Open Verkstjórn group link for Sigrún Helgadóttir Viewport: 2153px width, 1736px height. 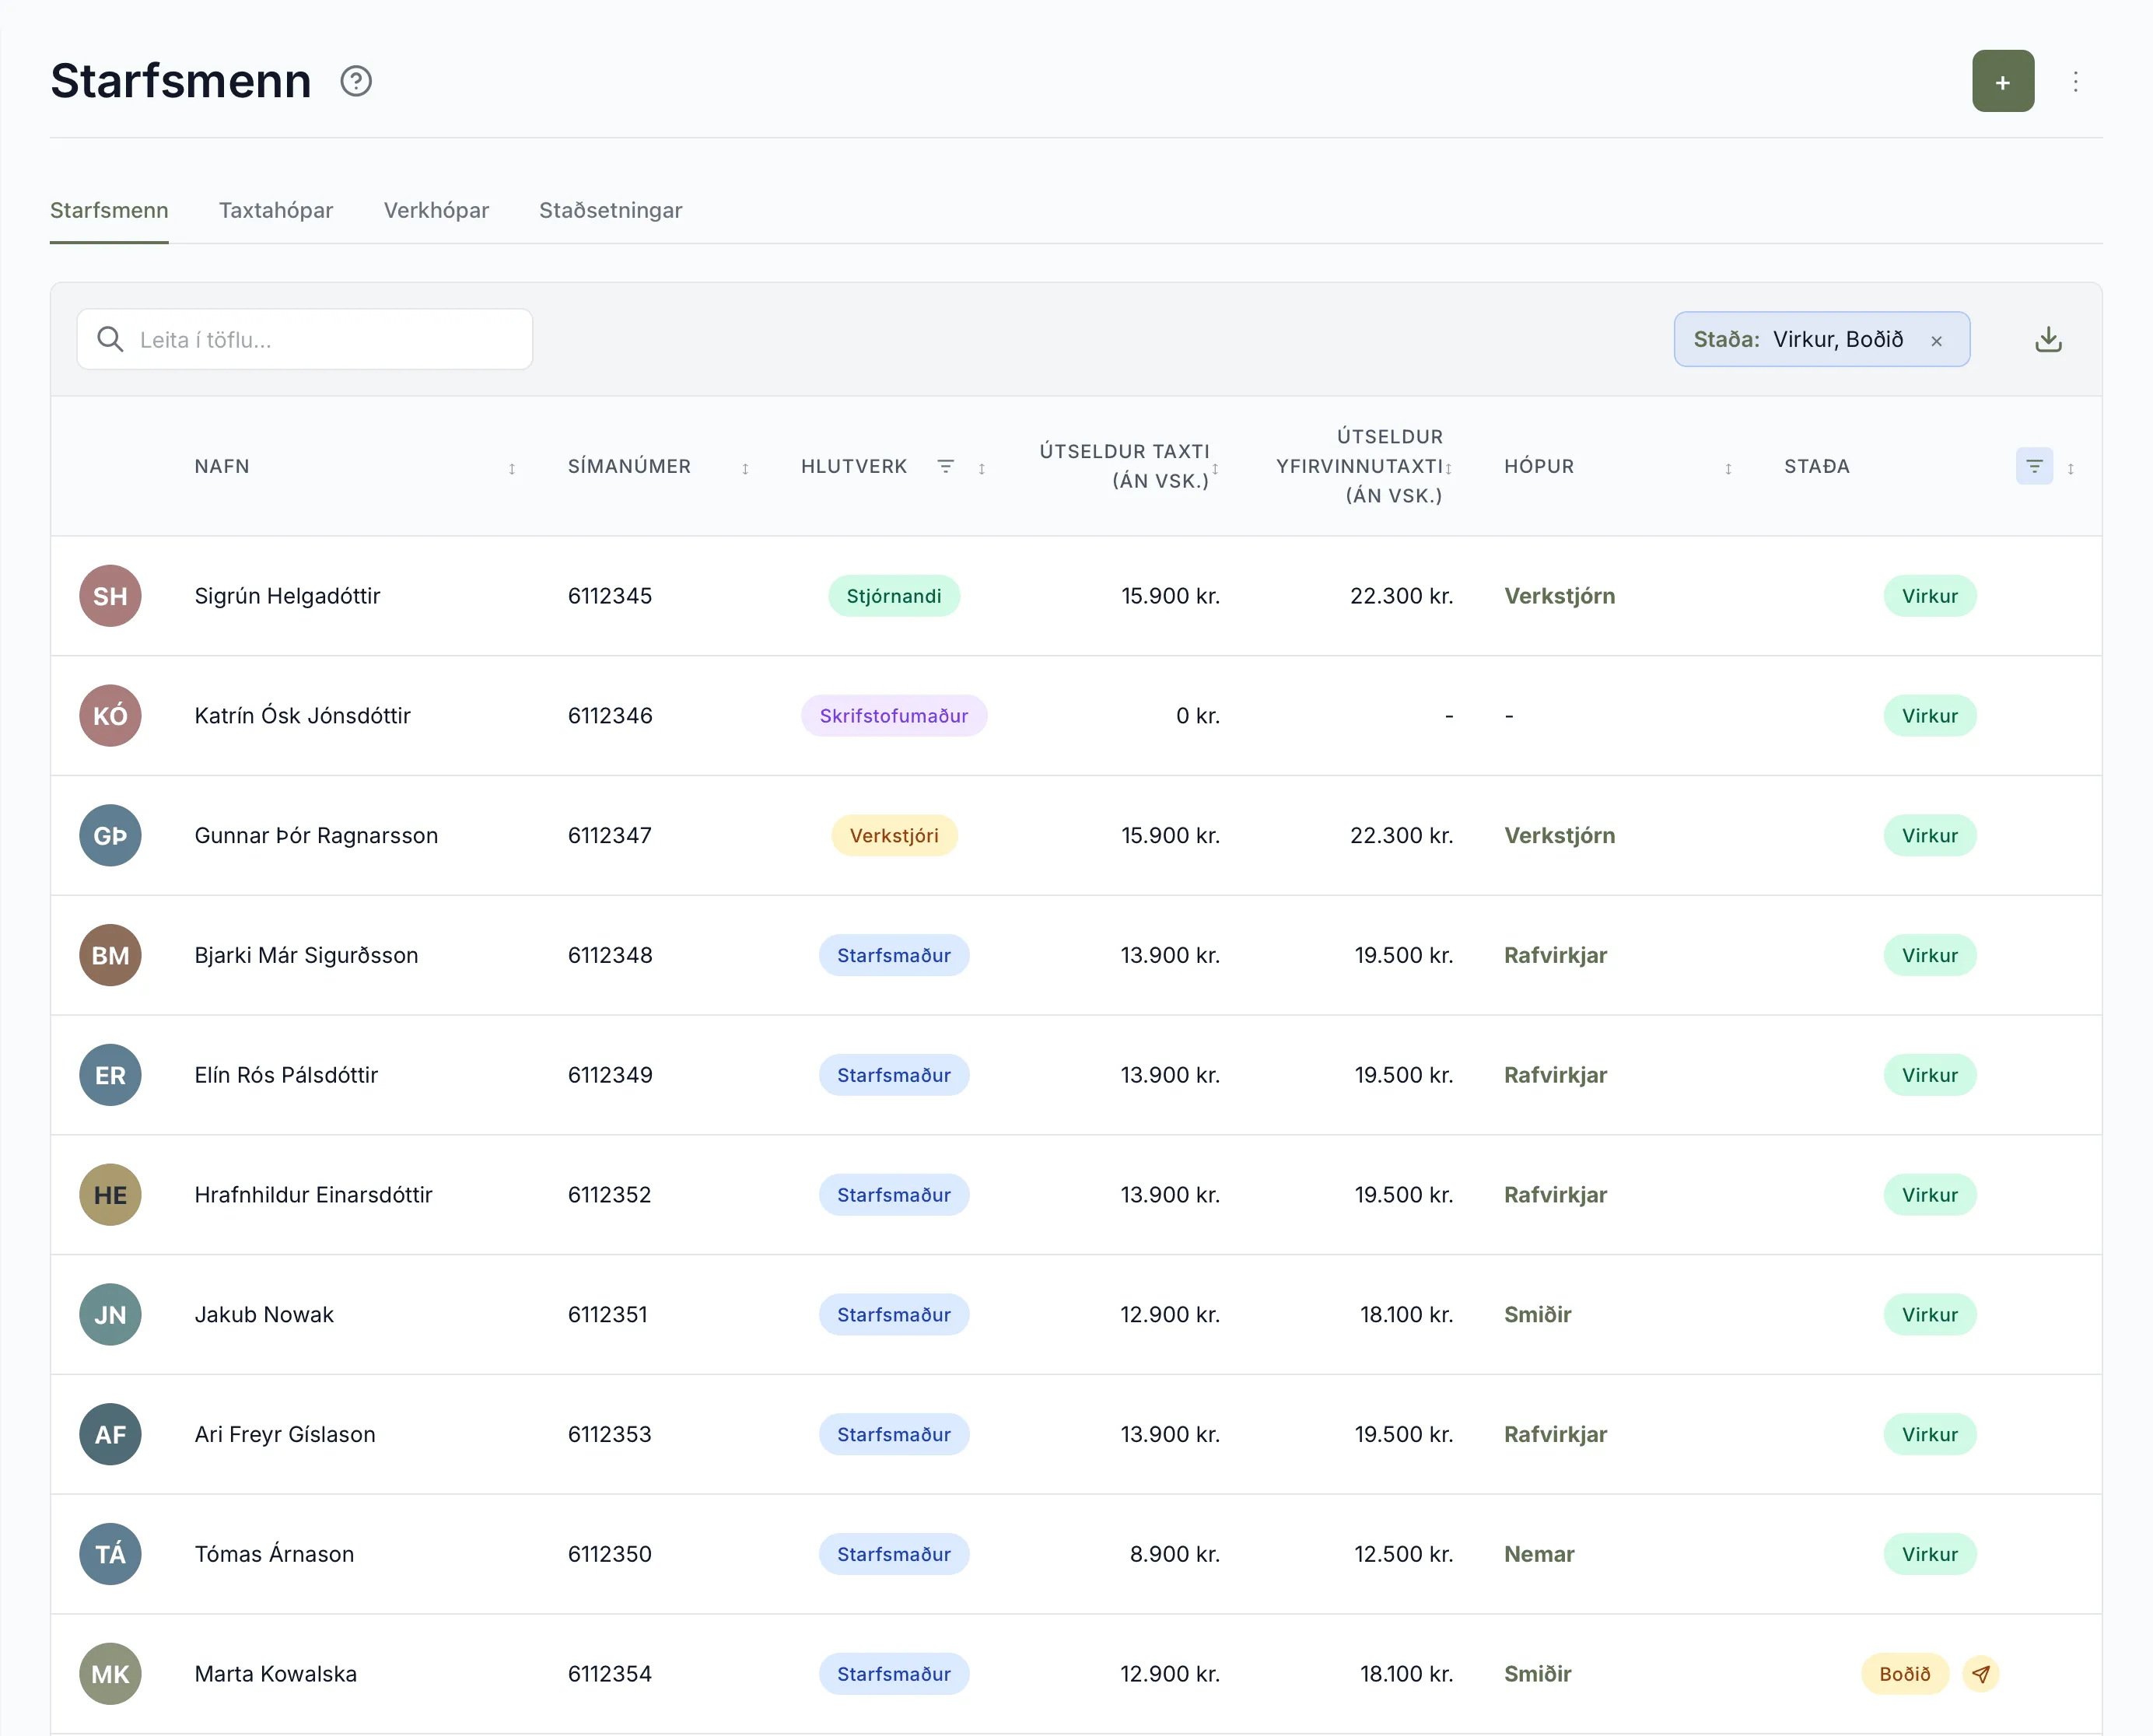pyautogui.click(x=1559, y=596)
